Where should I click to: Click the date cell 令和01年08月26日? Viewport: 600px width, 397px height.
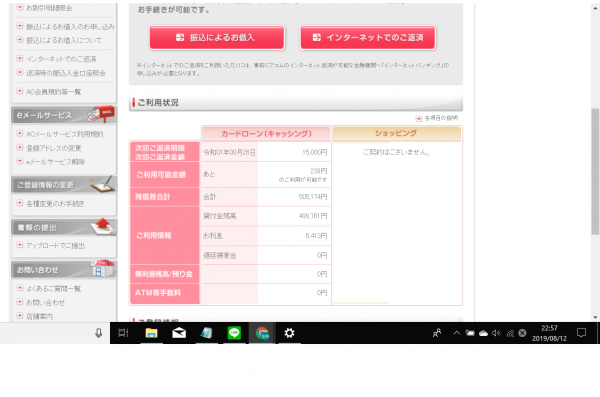coord(229,152)
